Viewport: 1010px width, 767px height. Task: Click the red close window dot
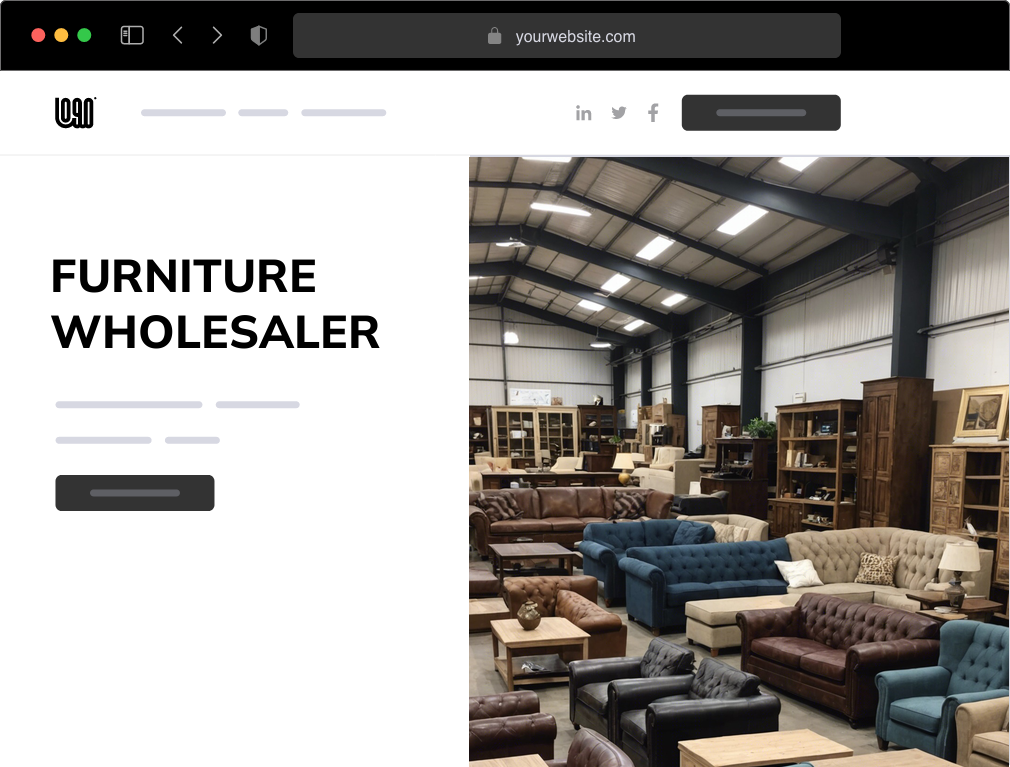pos(38,35)
